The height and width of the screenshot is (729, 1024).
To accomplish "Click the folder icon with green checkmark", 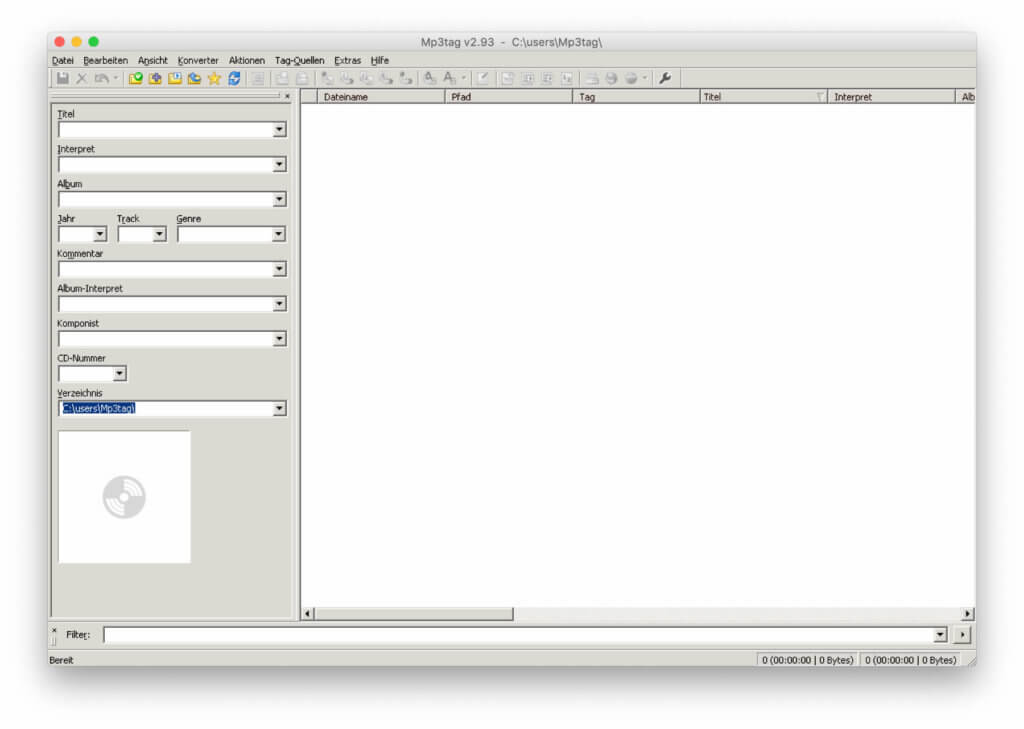I will tap(135, 78).
